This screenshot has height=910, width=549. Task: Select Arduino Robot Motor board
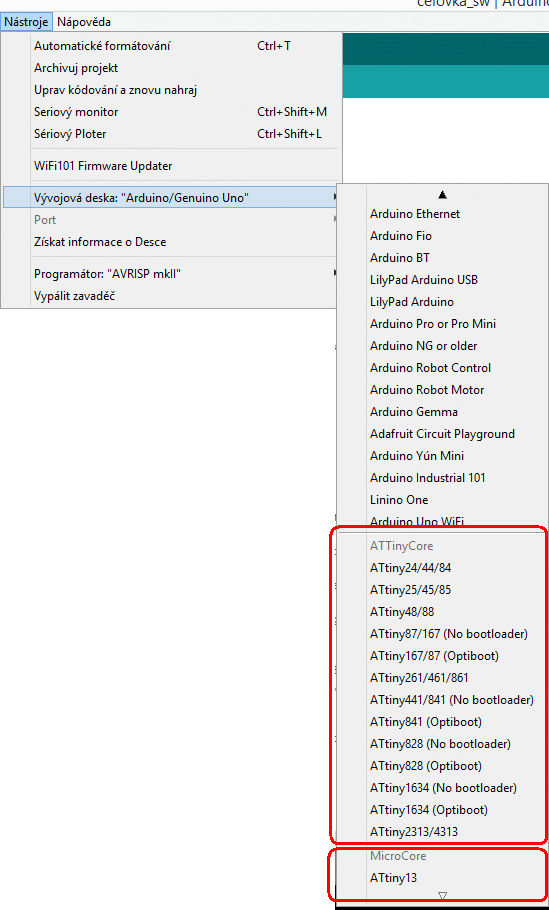[442, 391]
